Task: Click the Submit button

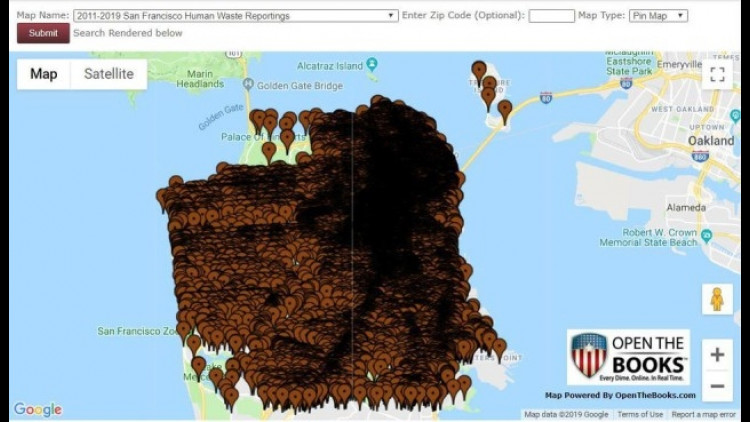Action: 43,33
